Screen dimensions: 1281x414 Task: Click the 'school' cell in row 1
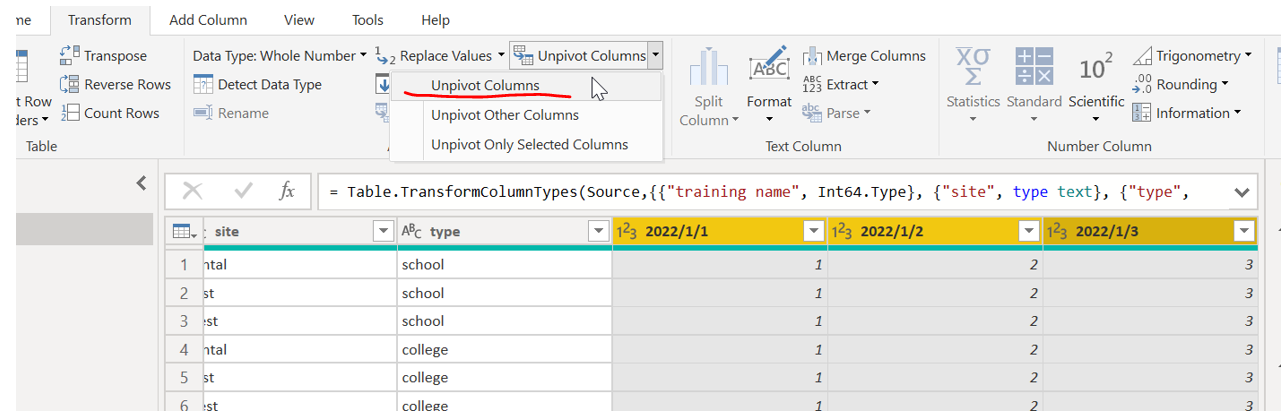pos(504,265)
